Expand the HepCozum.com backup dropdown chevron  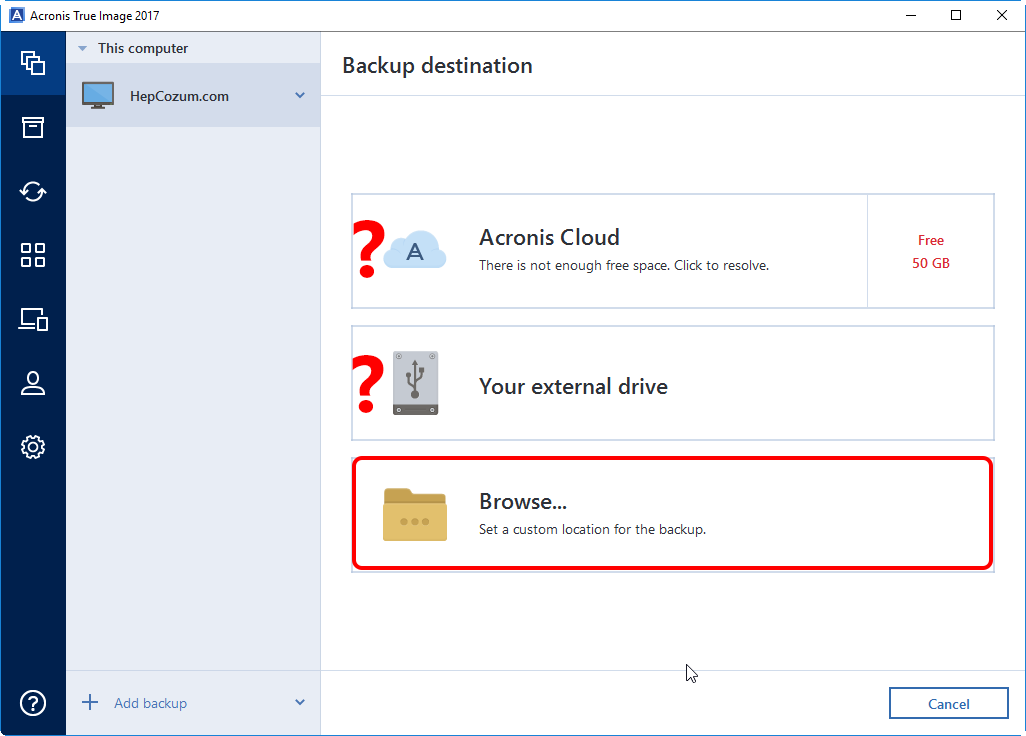click(300, 96)
